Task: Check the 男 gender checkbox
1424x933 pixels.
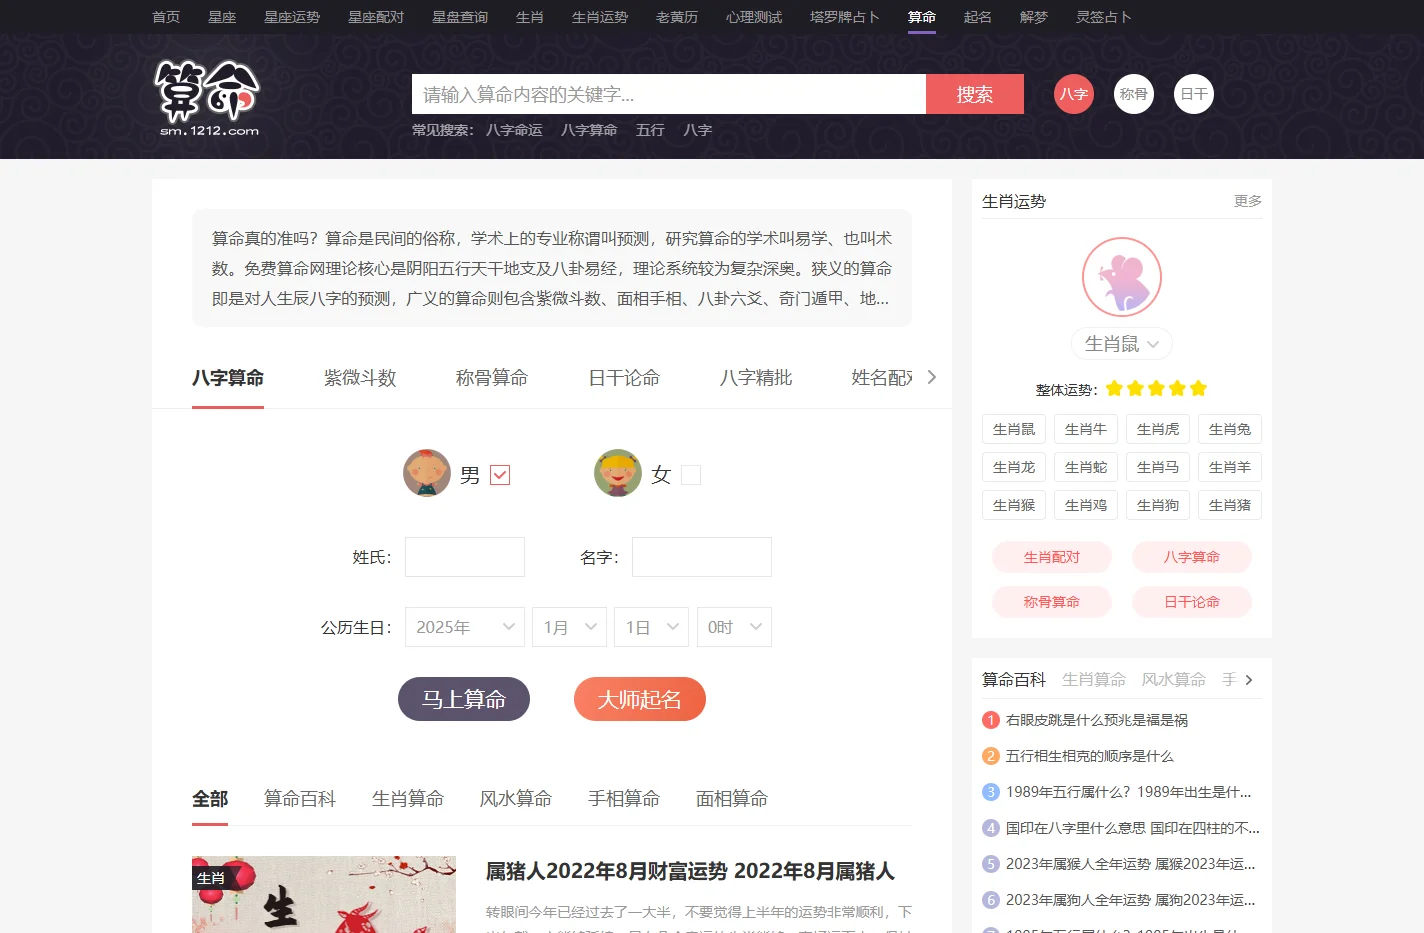Action: pyautogui.click(x=500, y=475)
